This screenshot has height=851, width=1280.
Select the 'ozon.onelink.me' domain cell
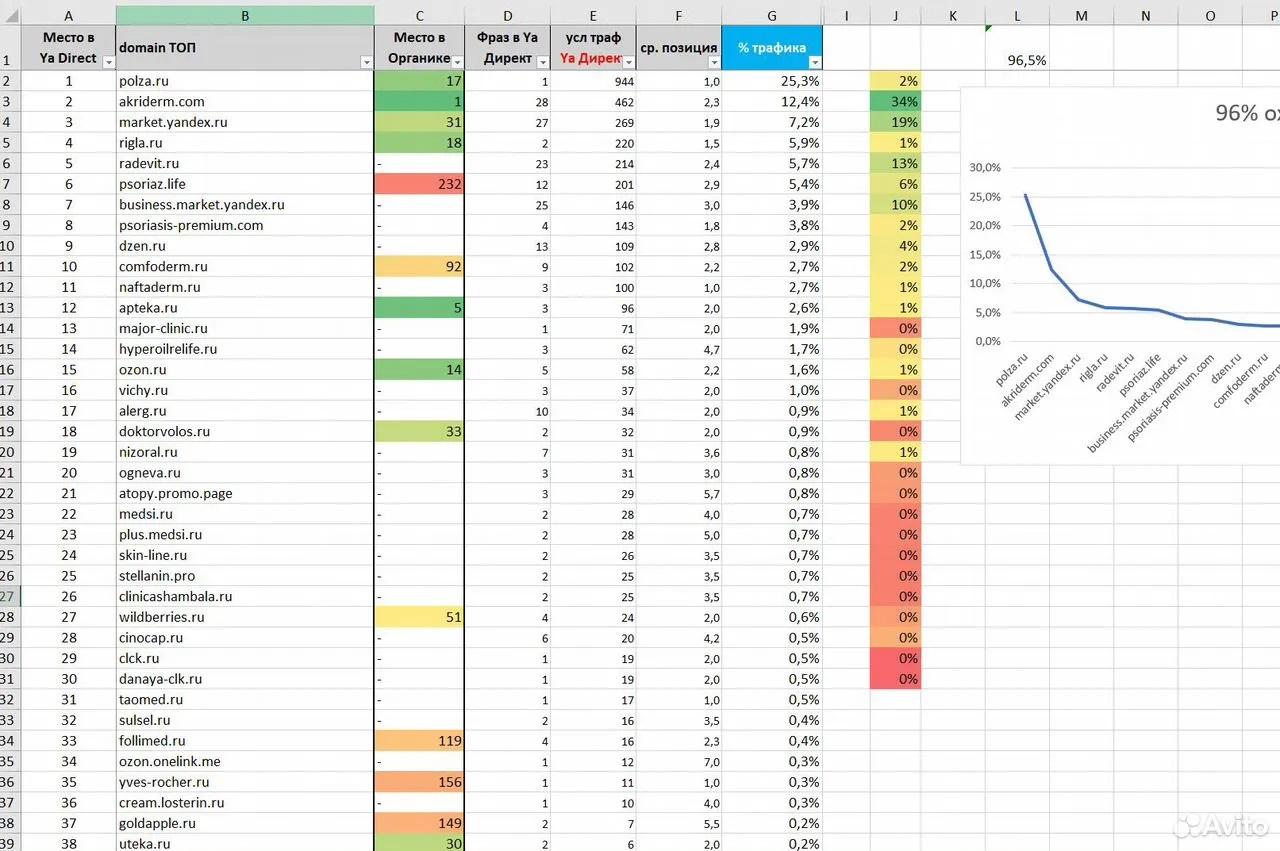[x=245, y=761]
